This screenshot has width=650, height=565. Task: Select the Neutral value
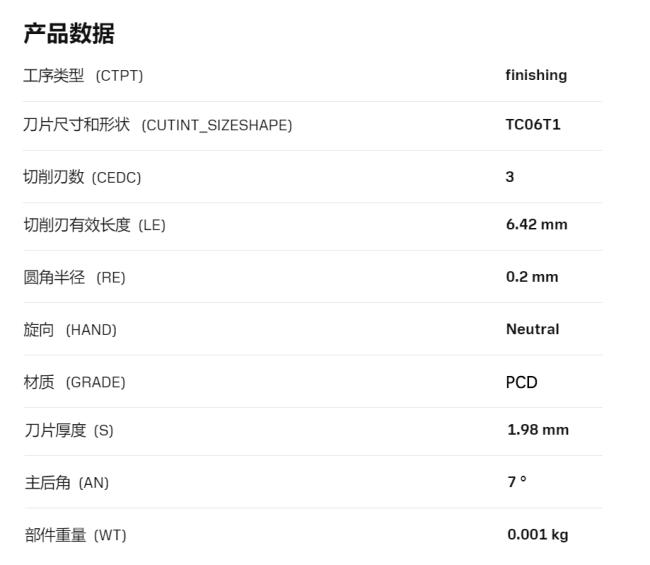[532, 329]
